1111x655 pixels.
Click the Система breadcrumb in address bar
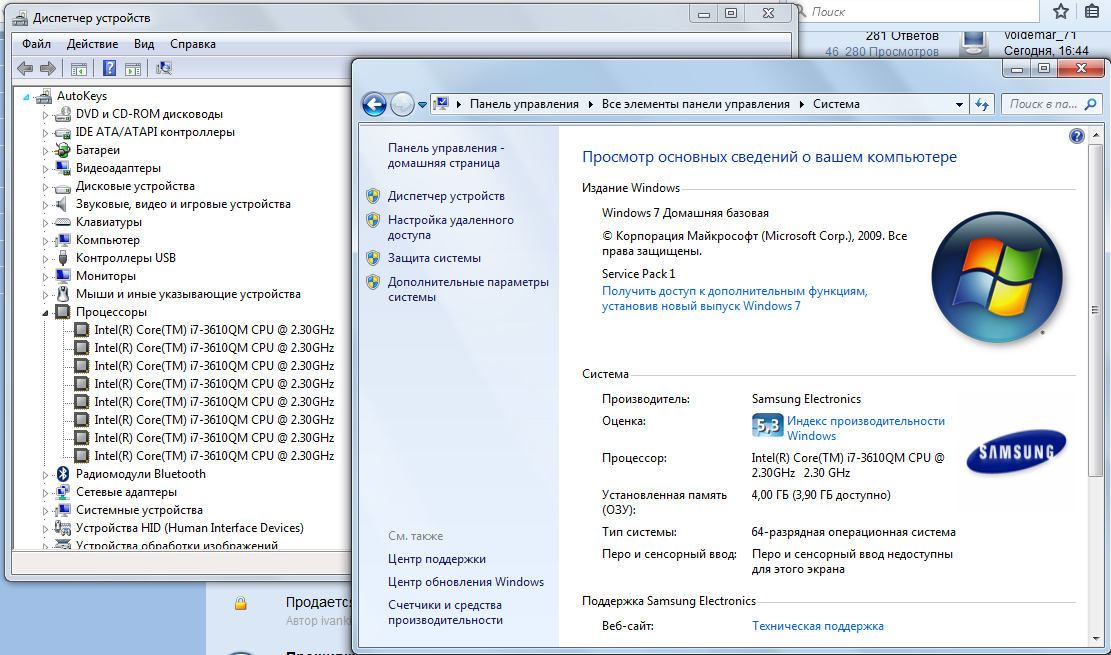click(836, 104)
